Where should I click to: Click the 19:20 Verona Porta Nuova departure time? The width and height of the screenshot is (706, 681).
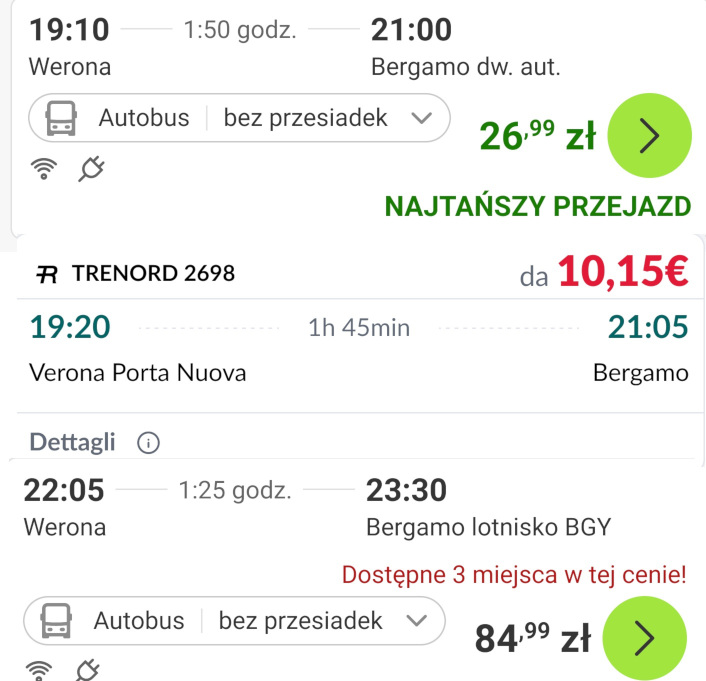point(70,327)
